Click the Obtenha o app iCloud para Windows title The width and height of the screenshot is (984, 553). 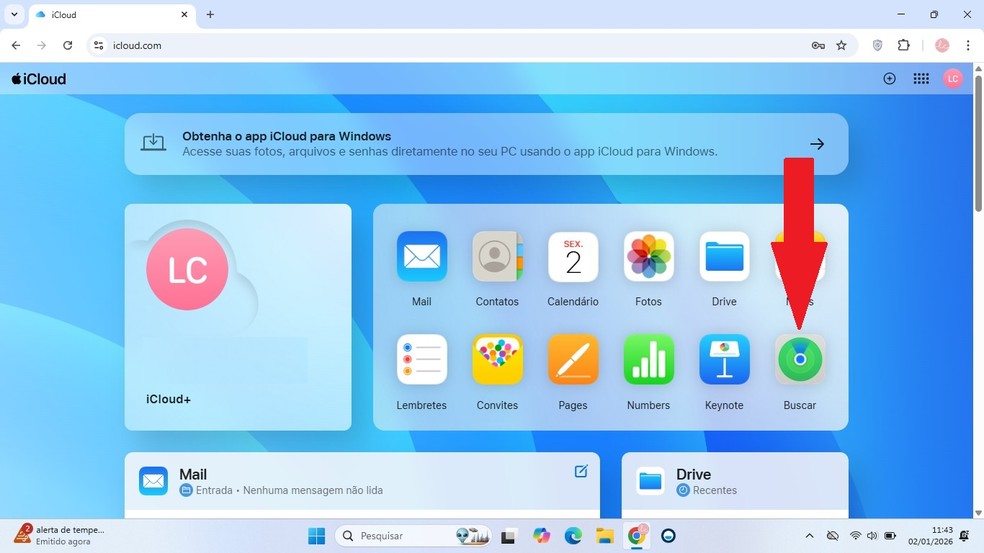point(286,136)
